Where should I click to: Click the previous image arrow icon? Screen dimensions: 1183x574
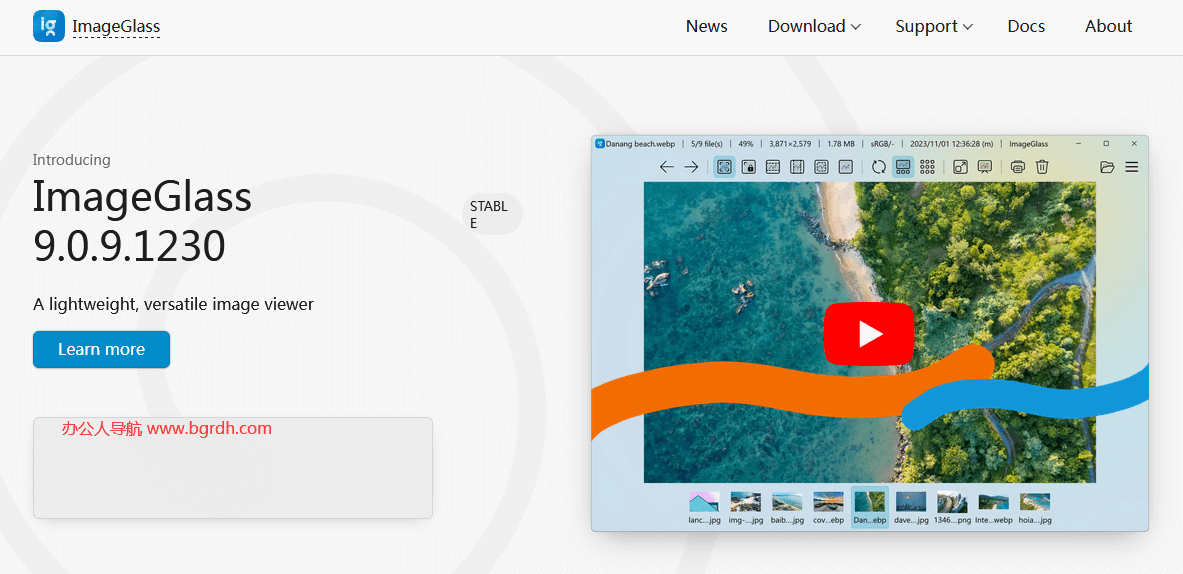(667, 167)
